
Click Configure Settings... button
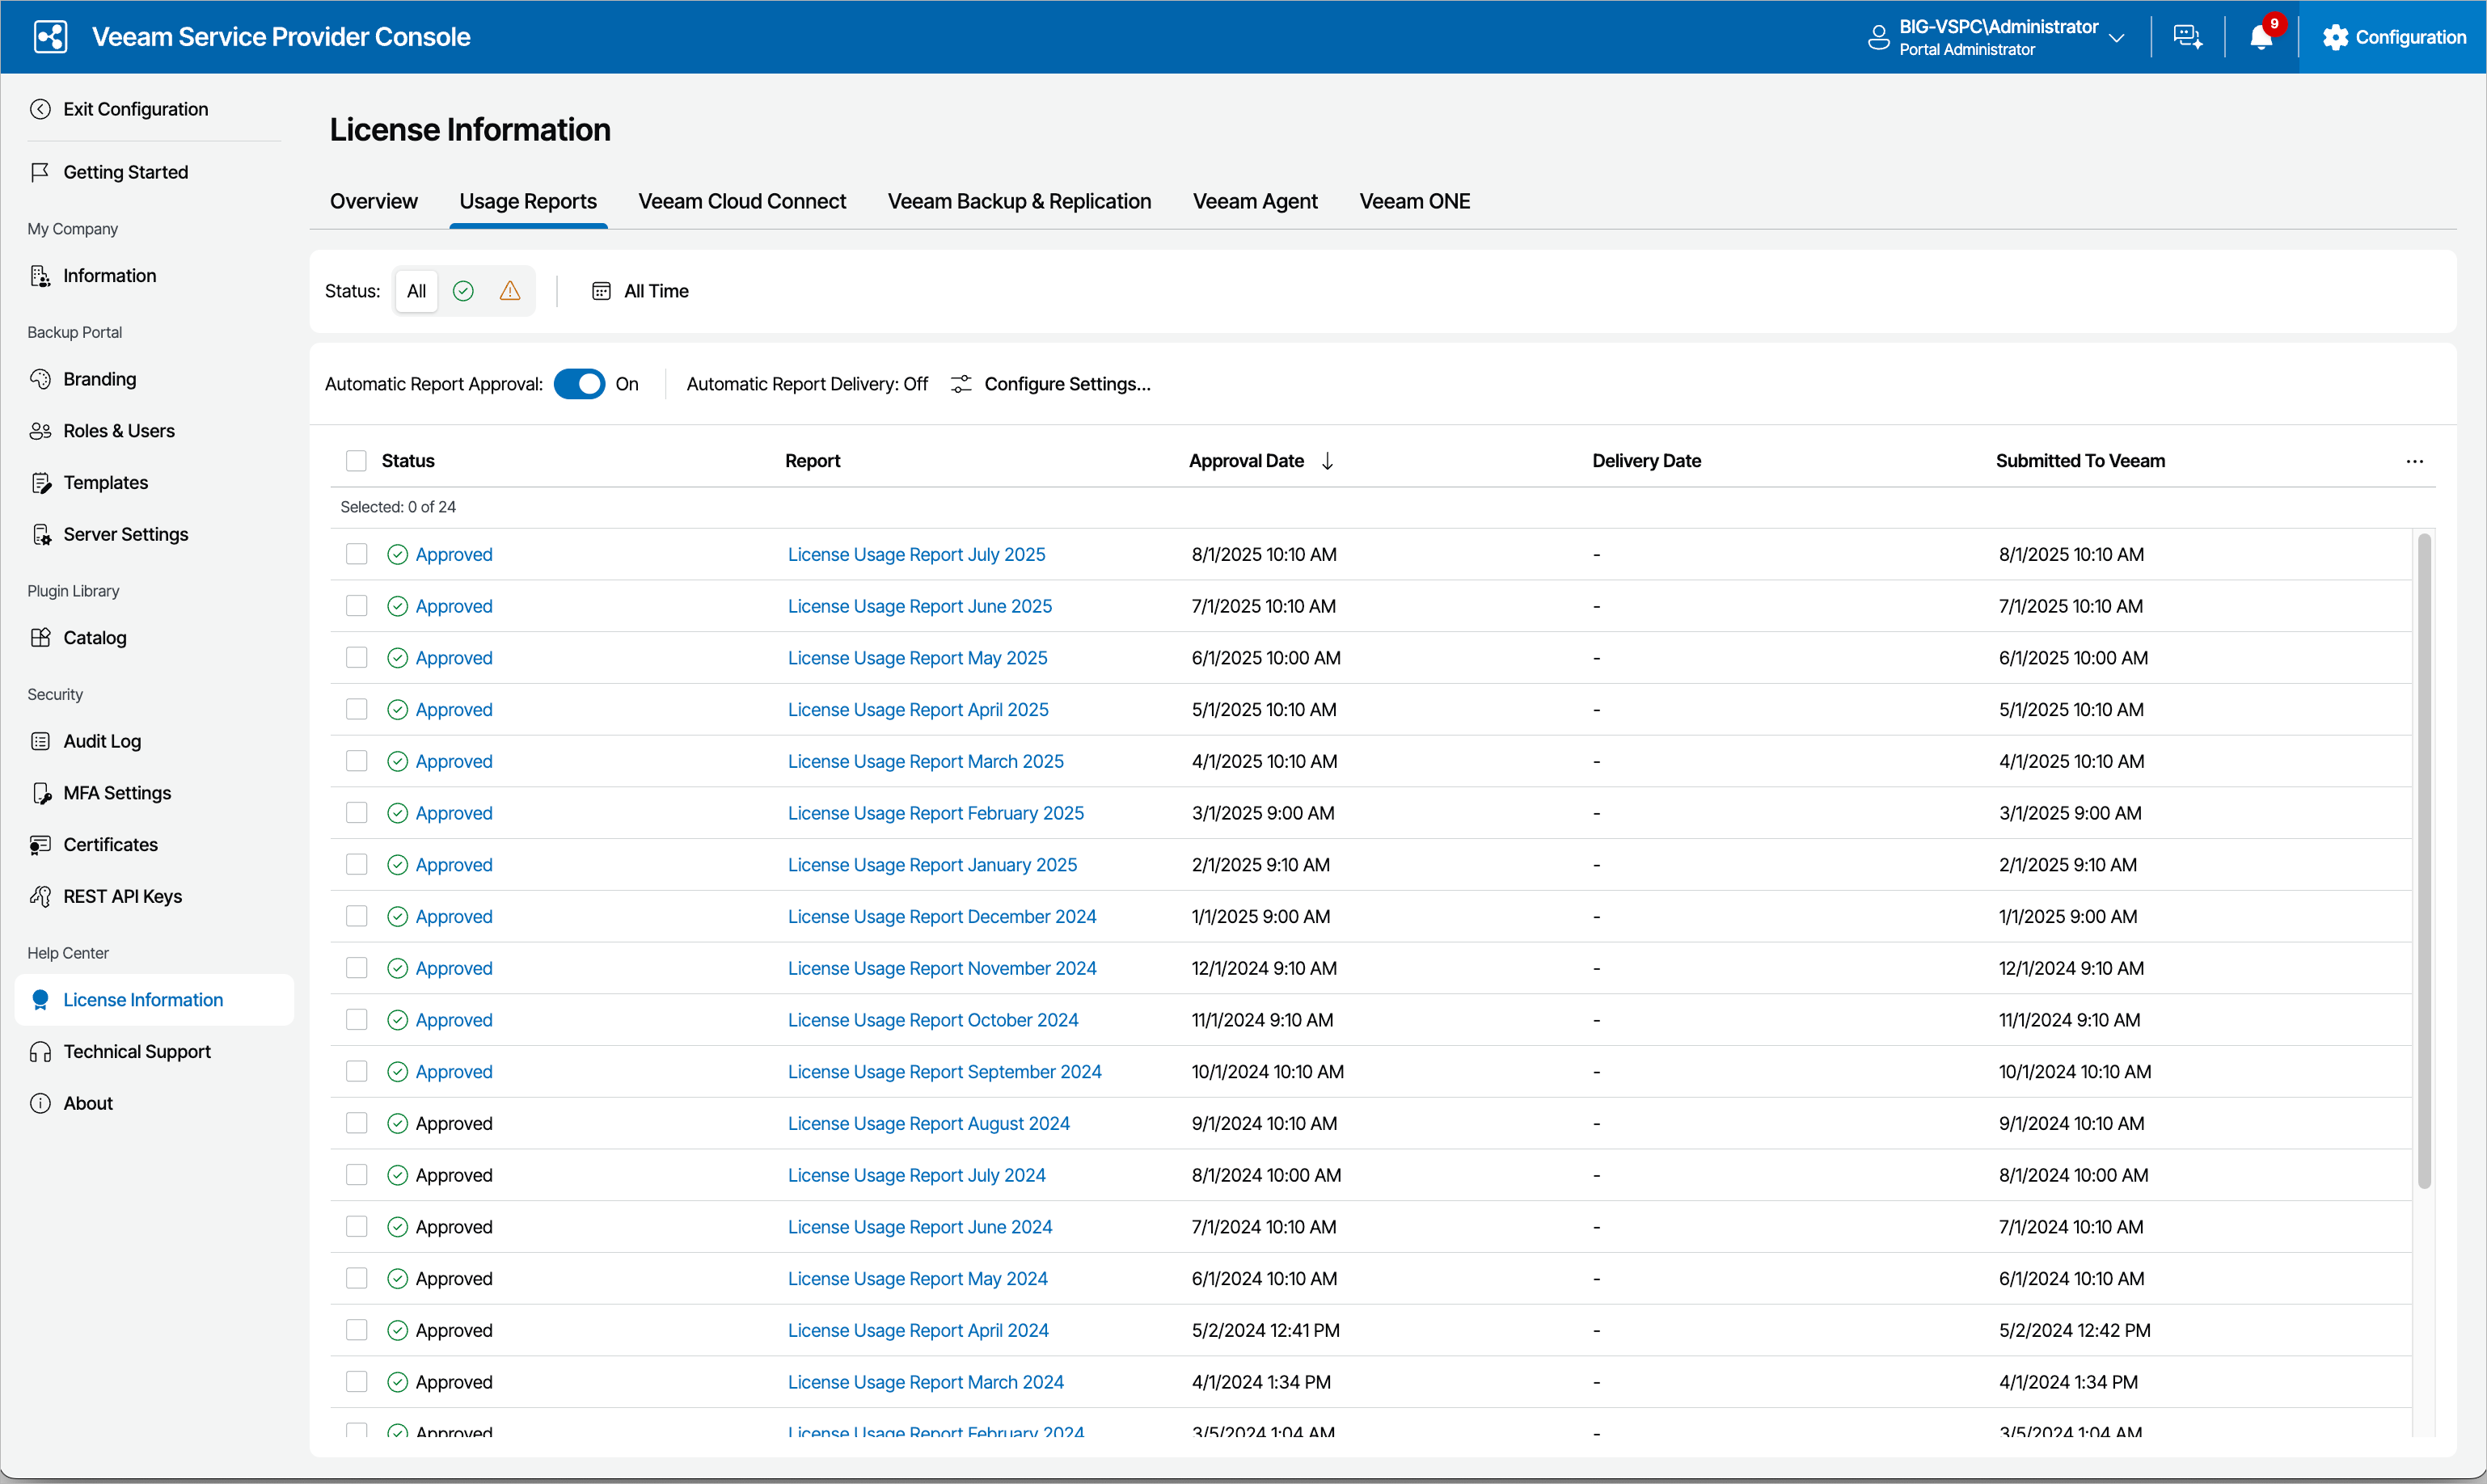(1051, 384)
